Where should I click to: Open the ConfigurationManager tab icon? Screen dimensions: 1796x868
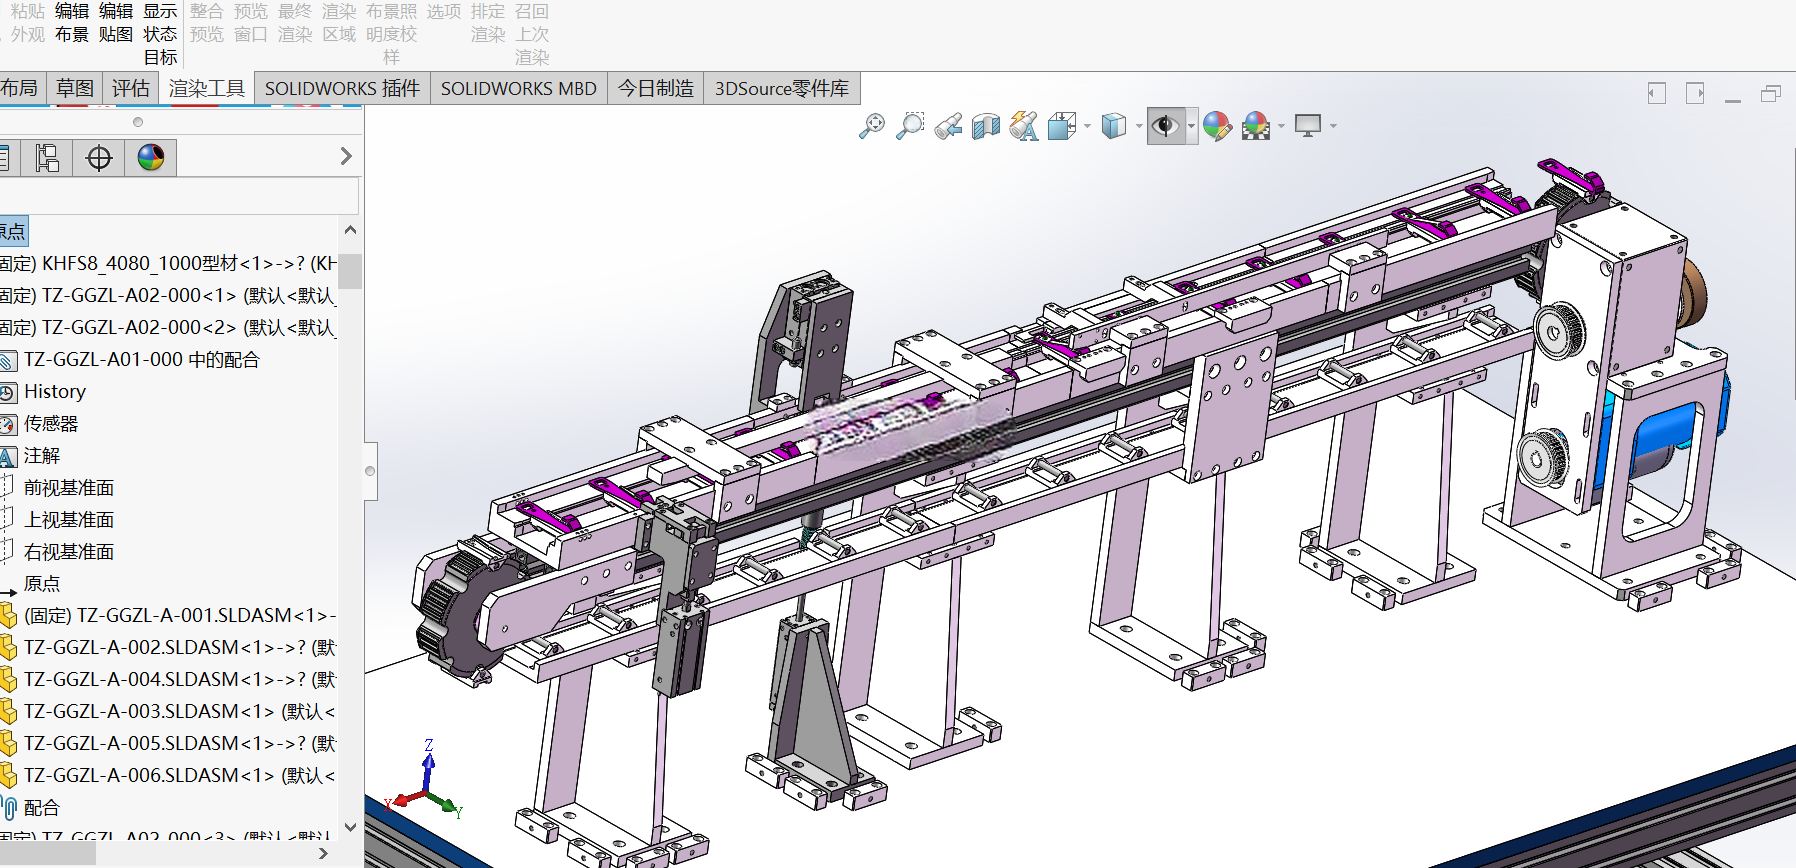[47, 158]
